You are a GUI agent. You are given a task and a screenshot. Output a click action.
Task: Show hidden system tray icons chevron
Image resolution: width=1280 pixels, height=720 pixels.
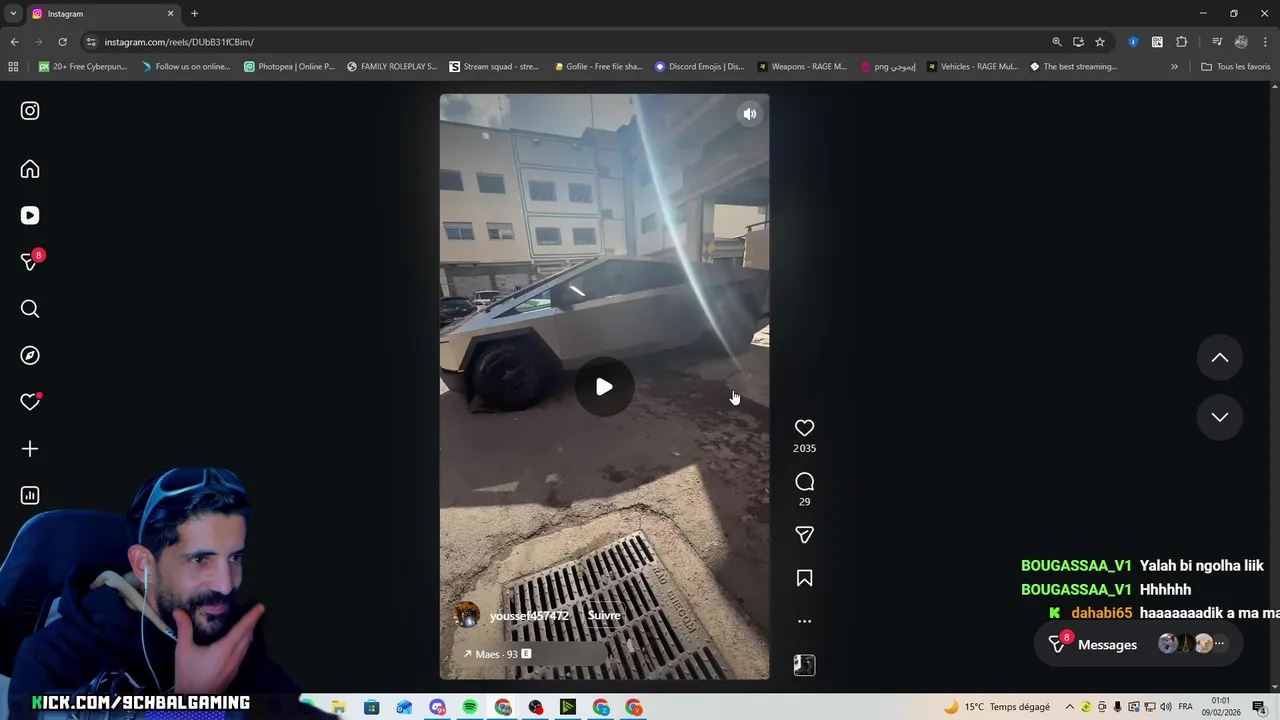pos(1069,707)
